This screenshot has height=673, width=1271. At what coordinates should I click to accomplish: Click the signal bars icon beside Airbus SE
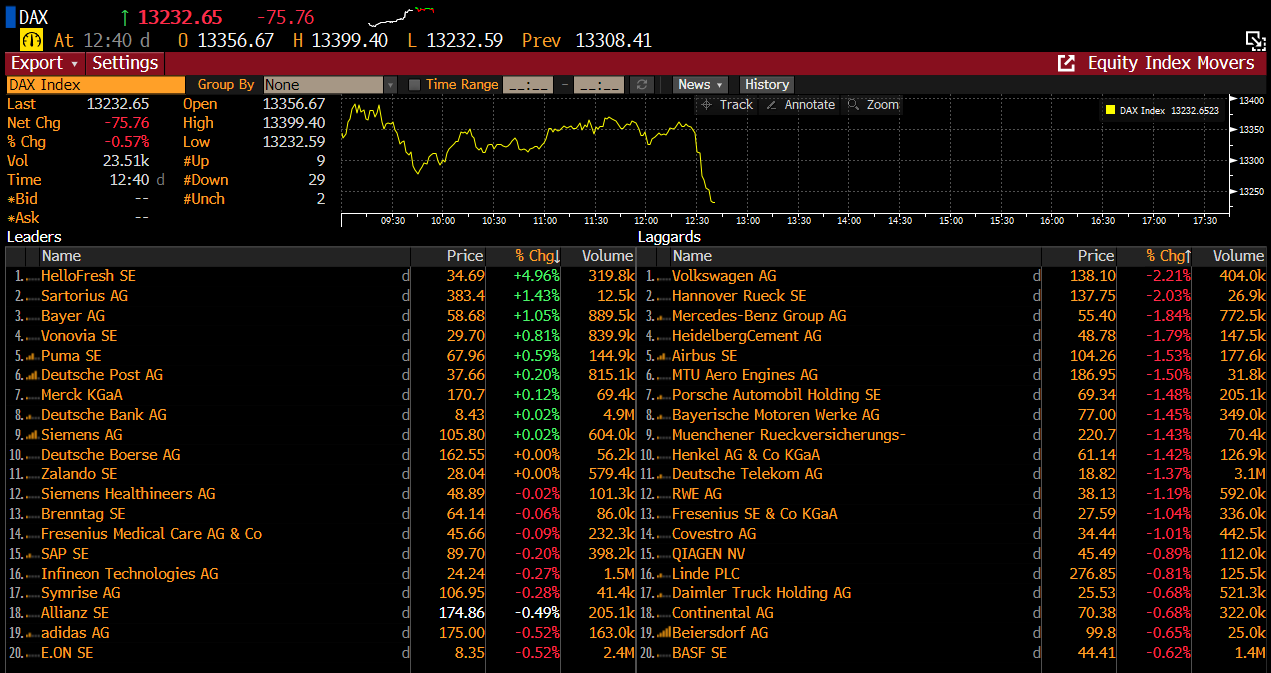click(663, 356)
